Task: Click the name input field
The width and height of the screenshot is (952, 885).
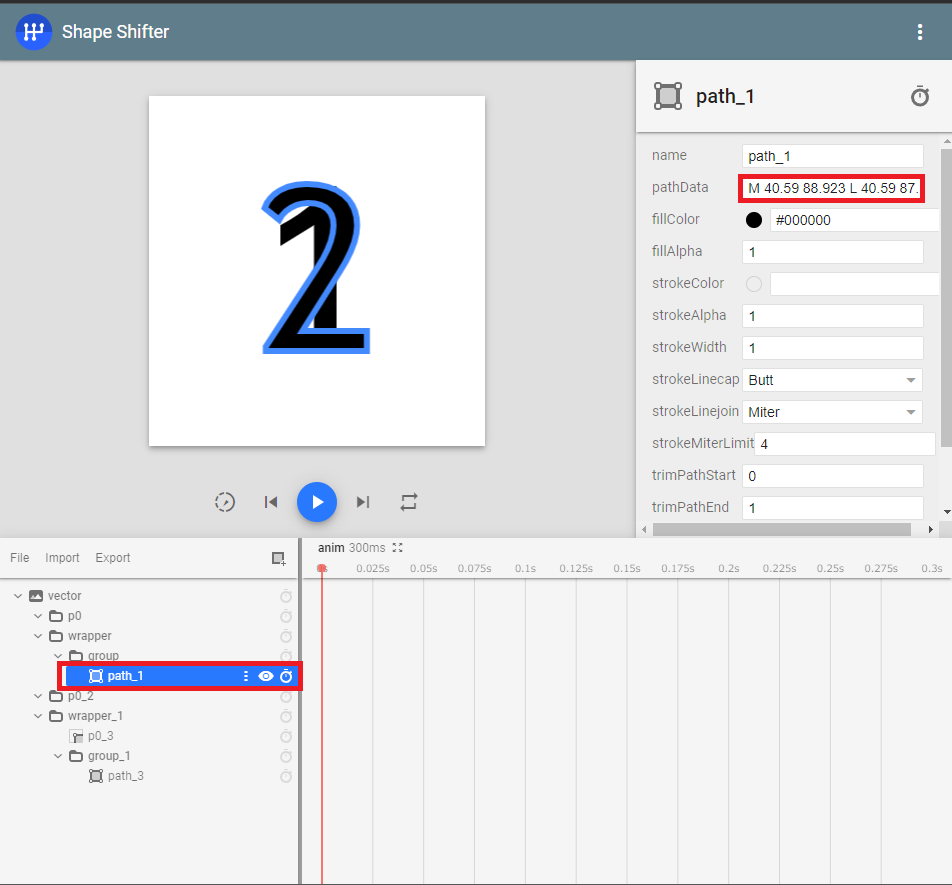Action: [x=832, y=156]
